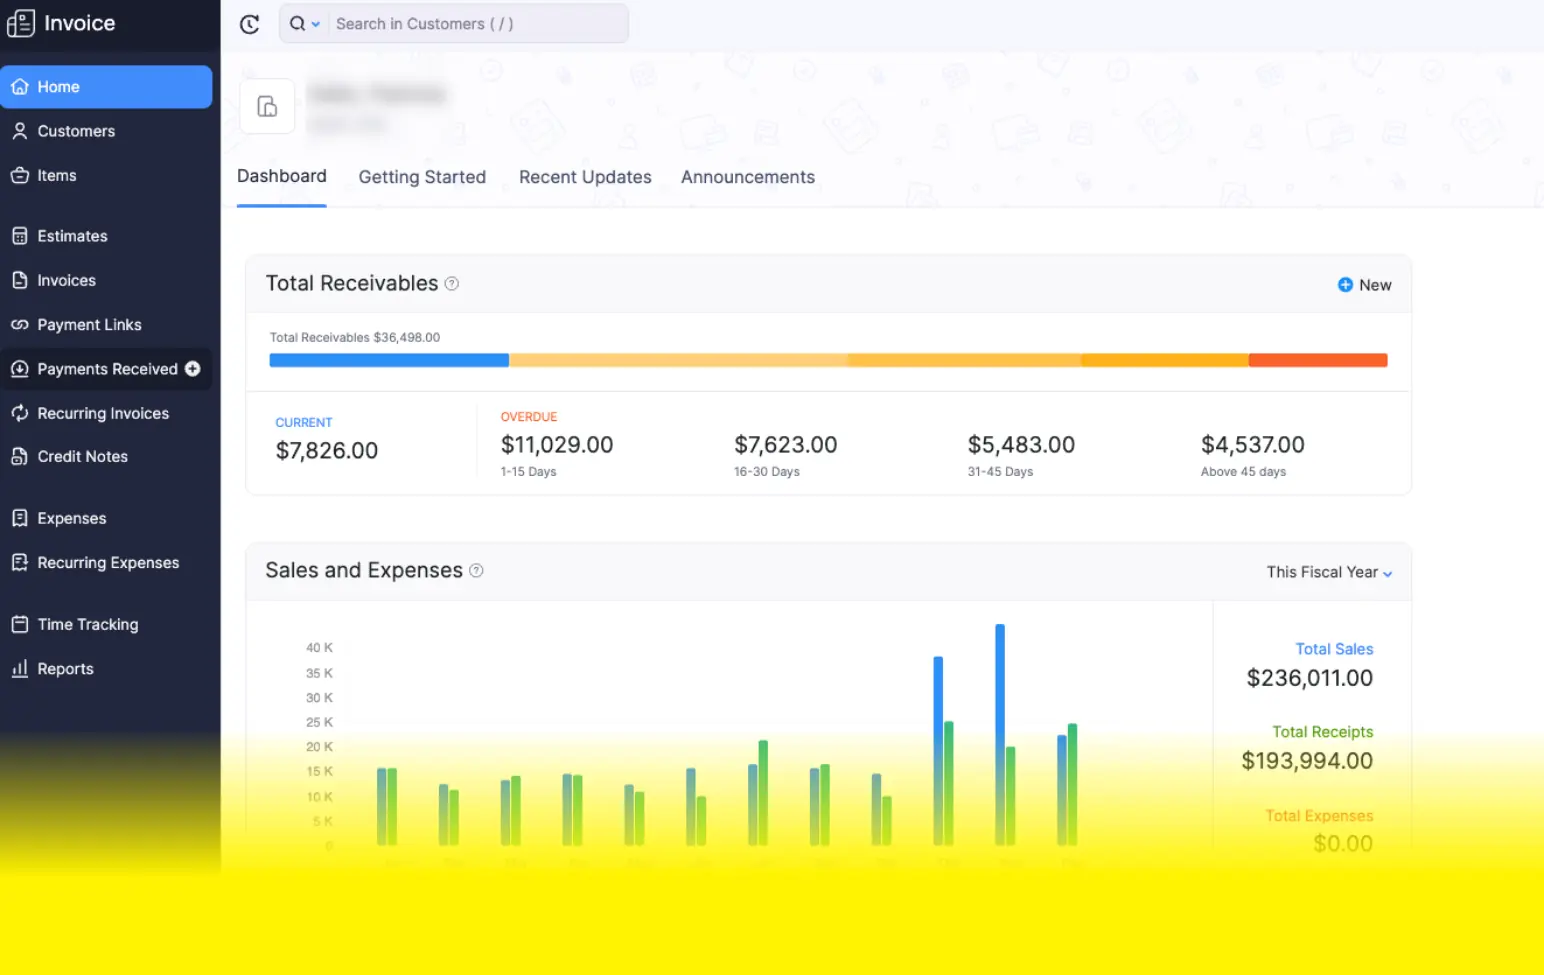Click the red segment of the receivables bar
The width and height of the screenshot is (1544, 975).
click(1317, 360)
